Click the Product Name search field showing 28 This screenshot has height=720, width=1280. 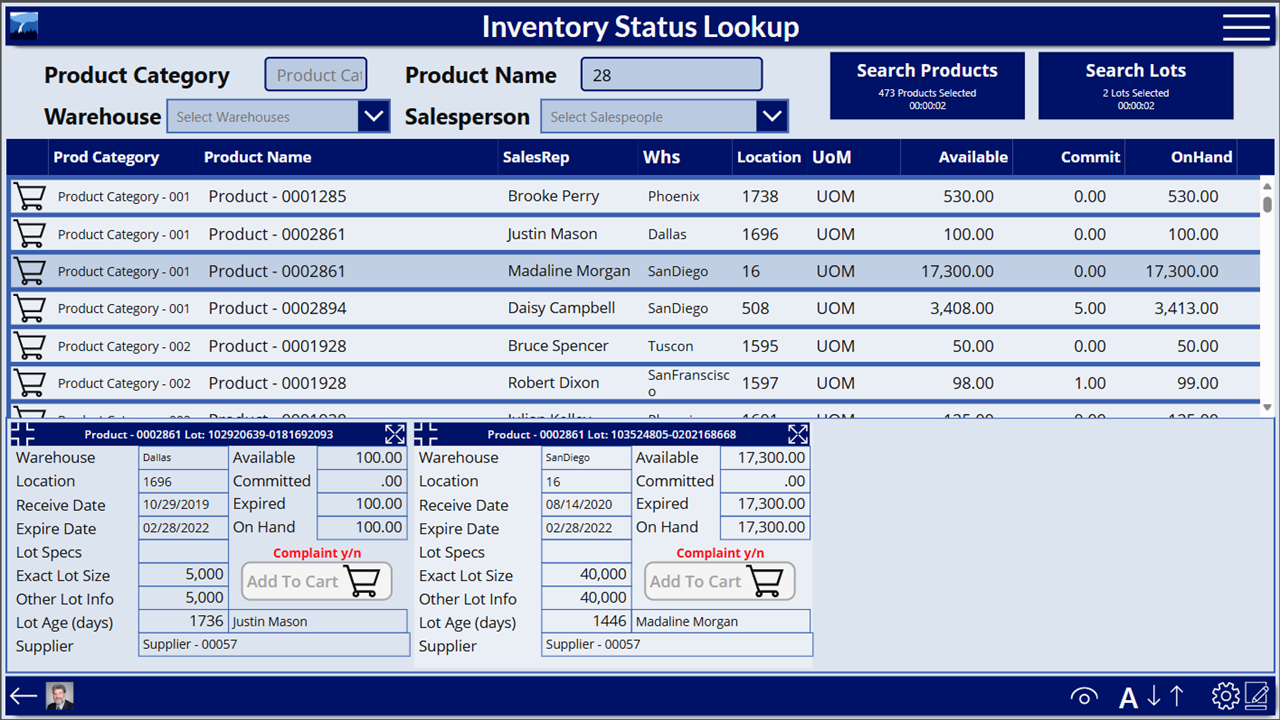pyautogui.click(x=670, y=73)
